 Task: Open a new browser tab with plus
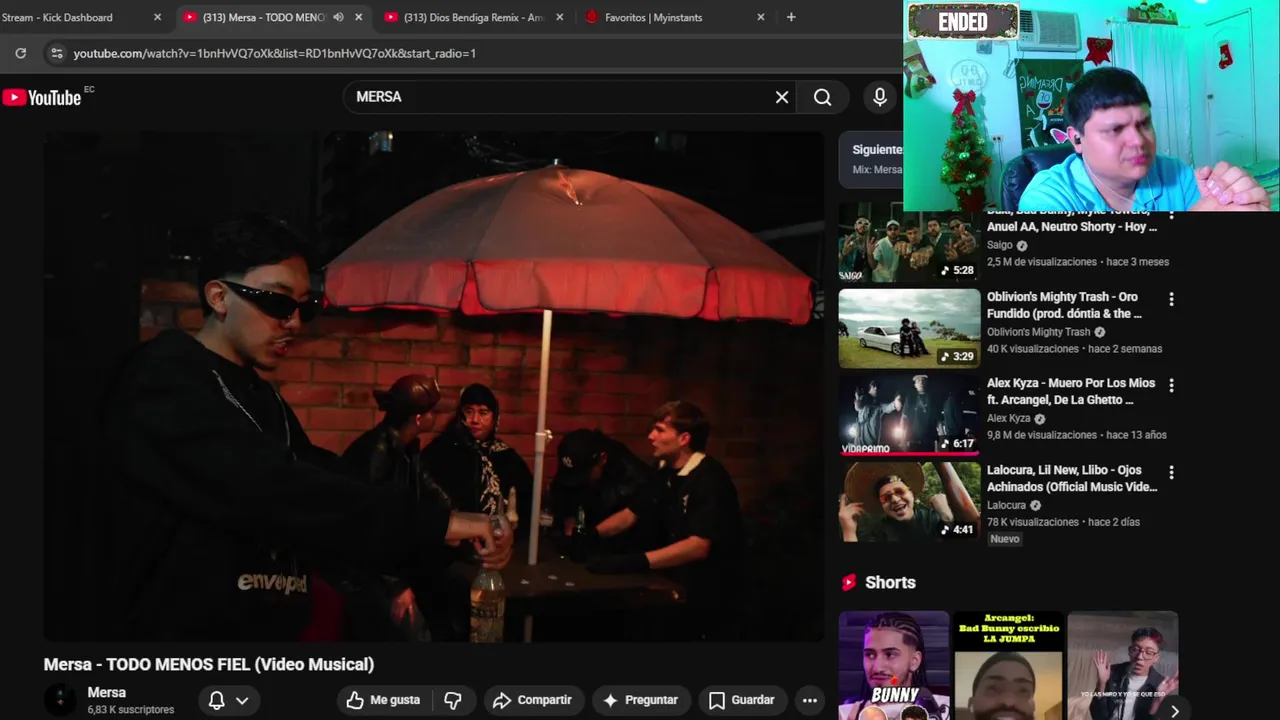pos(791,17)
